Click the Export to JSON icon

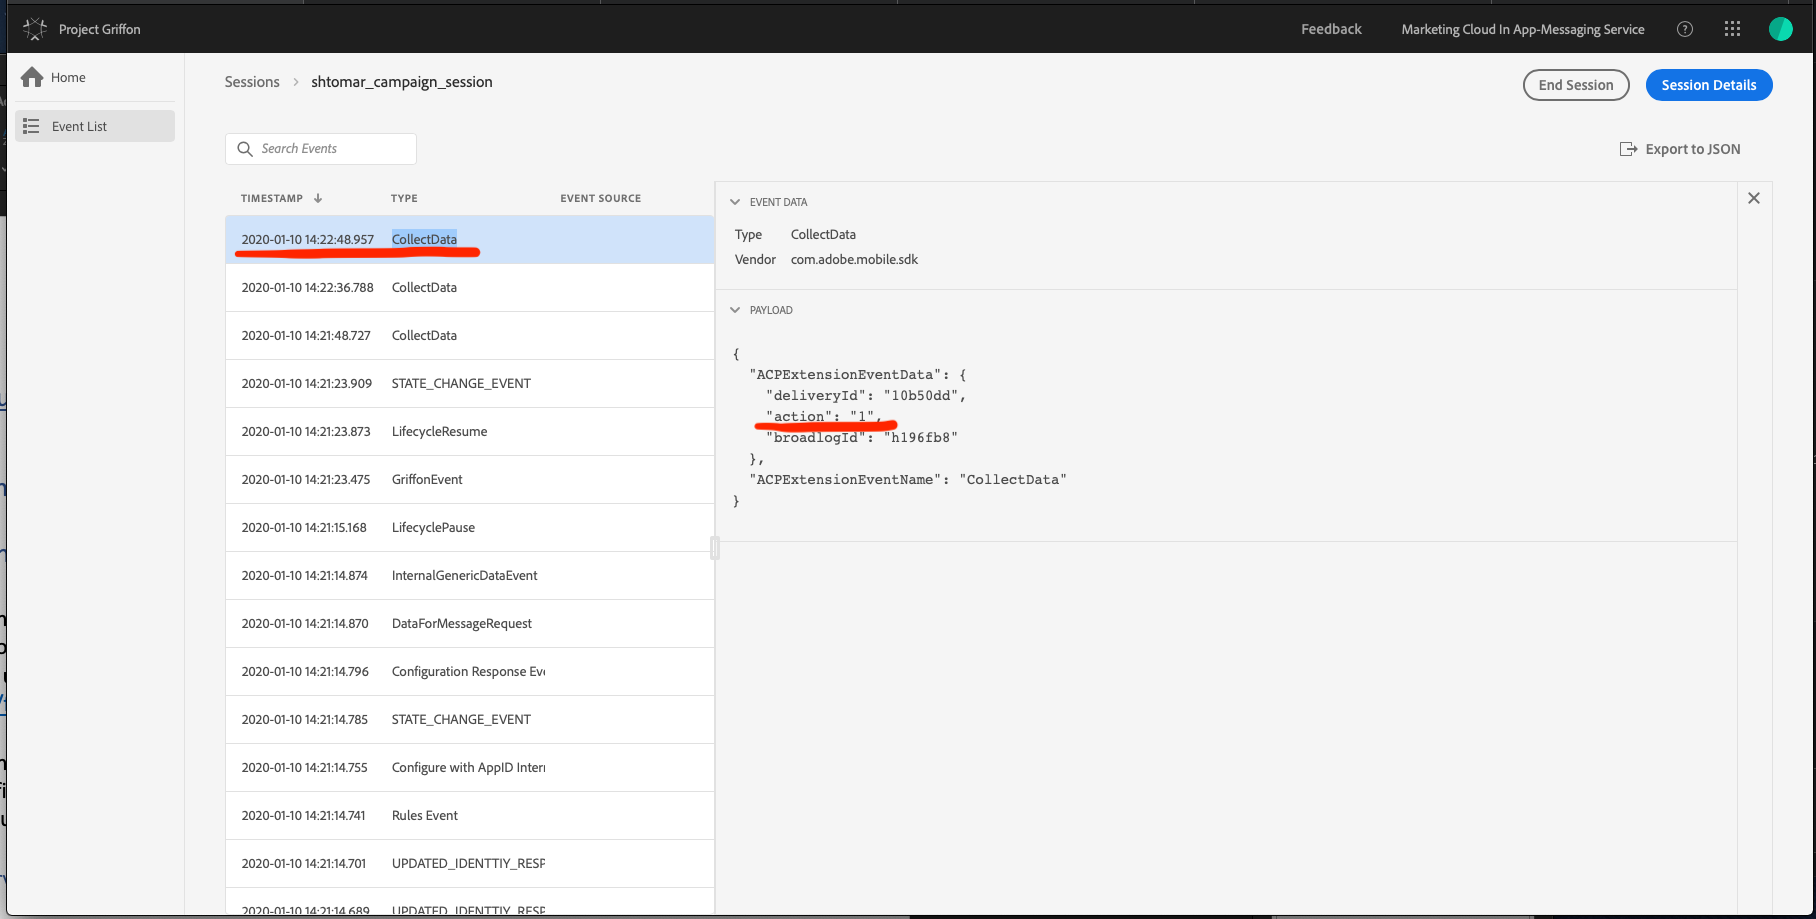click(1628, 149)
